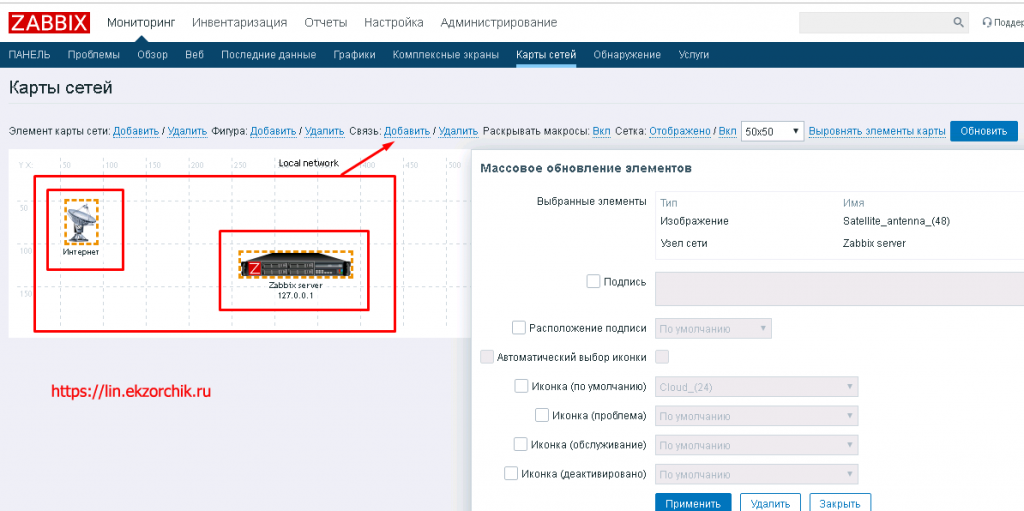
Task: Expand the Cloud_(24) icon dropdown
Action: click(x=756, y=387)
